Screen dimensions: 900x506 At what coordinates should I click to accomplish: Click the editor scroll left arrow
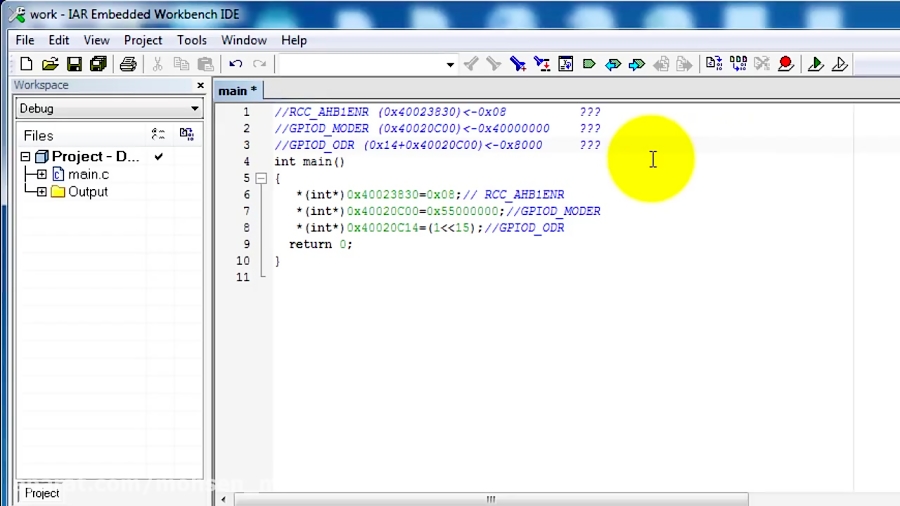(223, 499)
